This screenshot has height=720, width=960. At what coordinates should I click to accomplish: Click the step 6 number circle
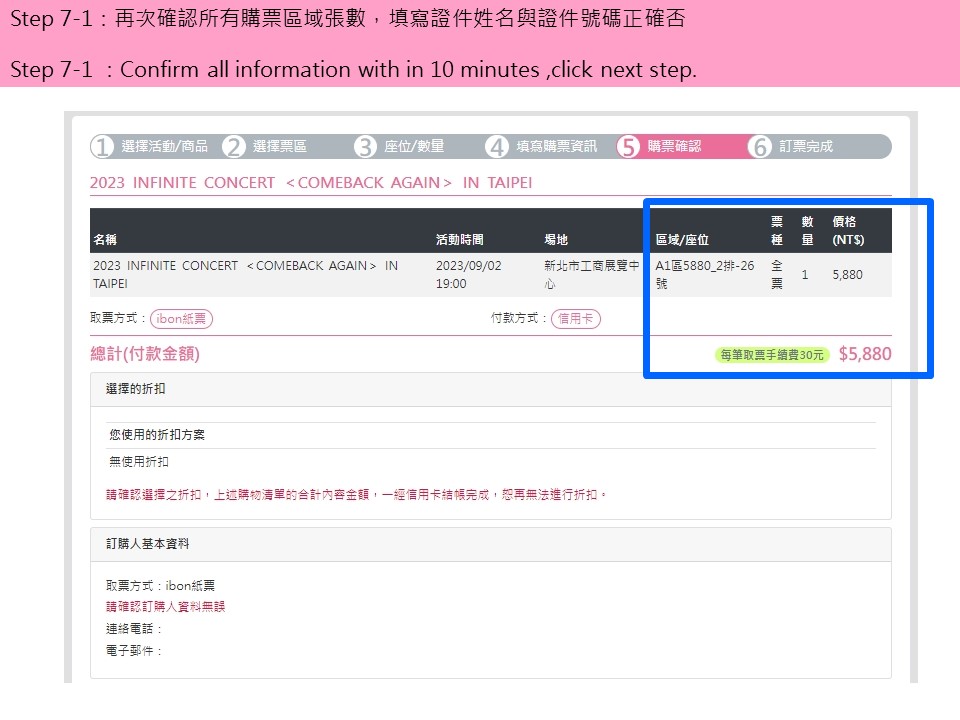click(x=760, y=147)
